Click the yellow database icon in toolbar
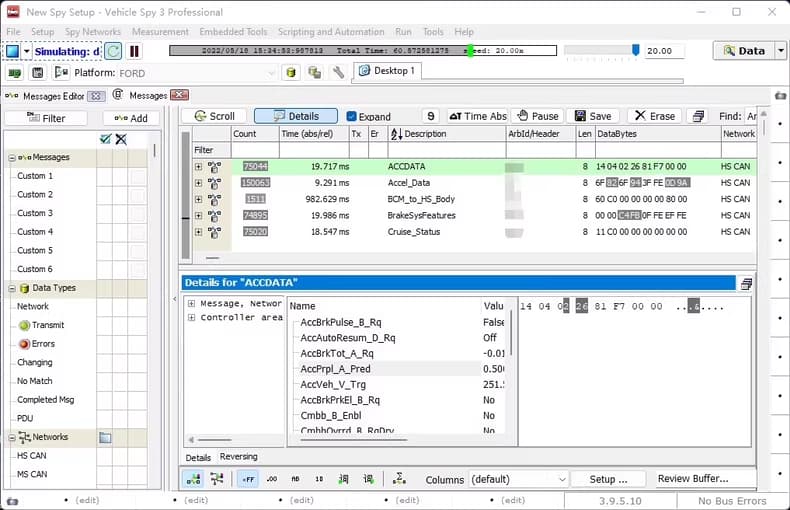The width and height of the screenshot is (790, 510). pyautogui.click(x=291, y=72)
